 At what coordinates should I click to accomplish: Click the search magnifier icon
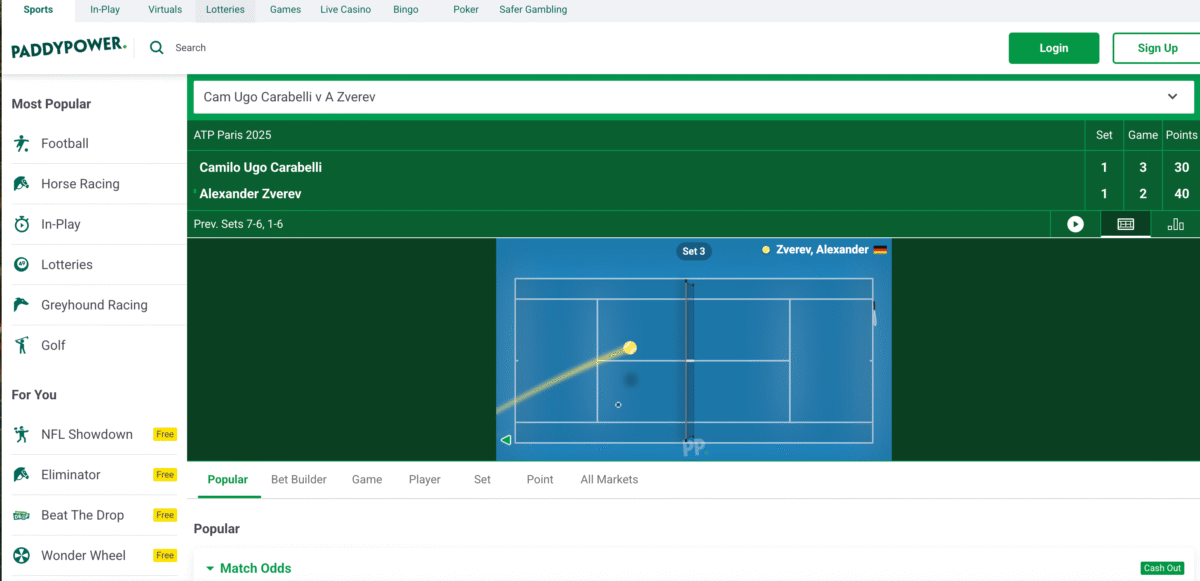(156, 47)
